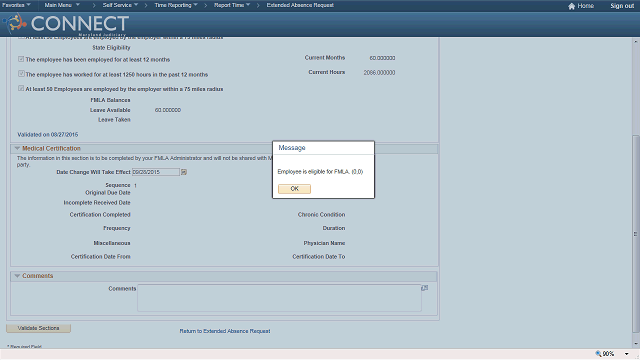Click the scroll up arrow of page scrollbar
Image resolution: width=640 pixels, height=360 pixels.
click(x=636, y=42)
